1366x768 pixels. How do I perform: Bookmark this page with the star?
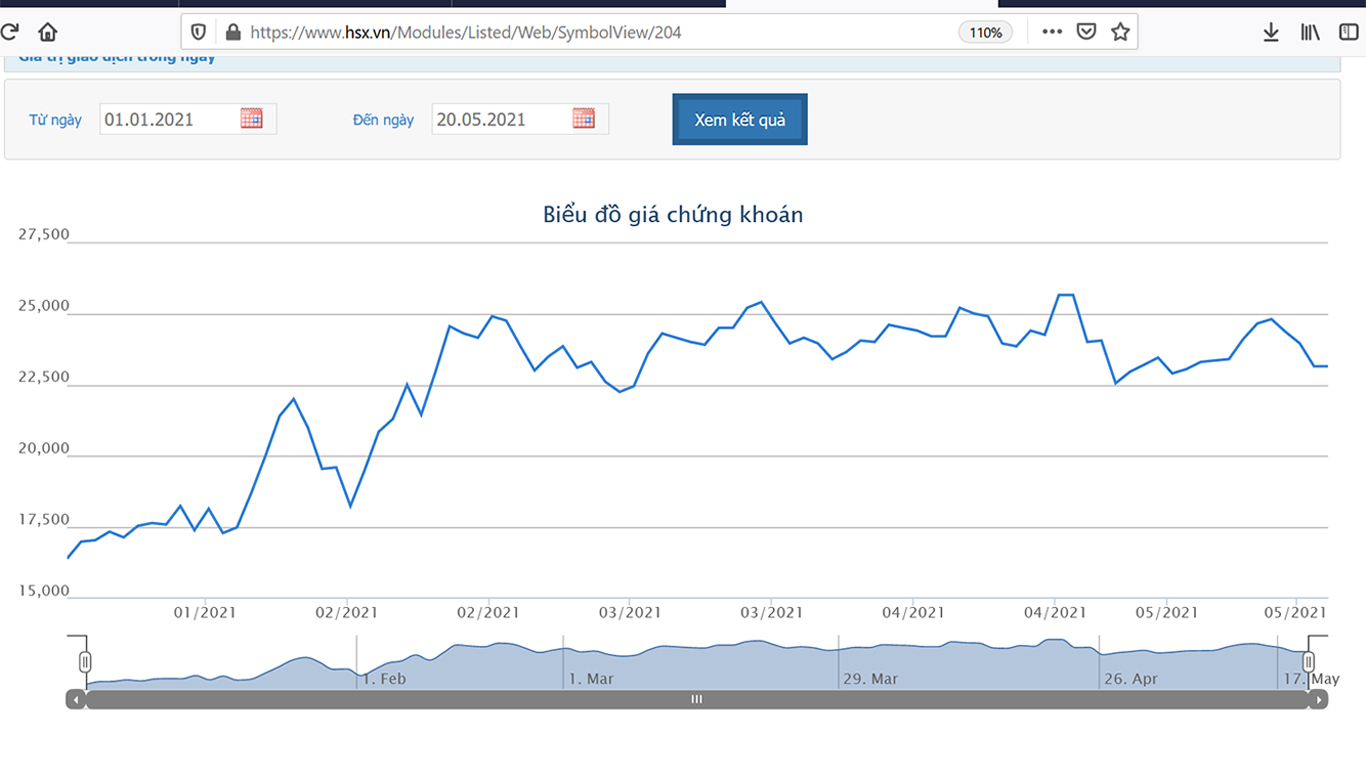[x=1120, y=32]
